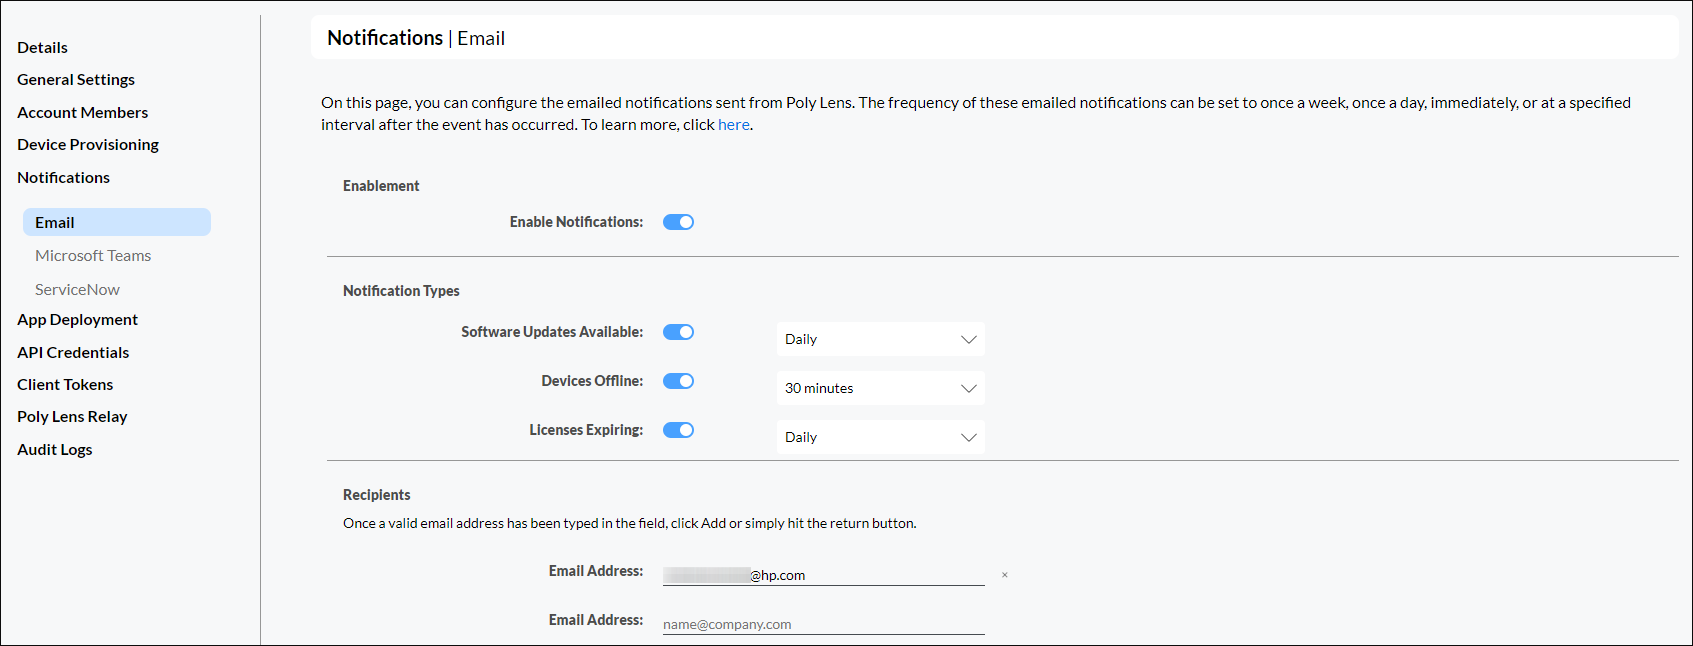Image resolution: width=1693 pixels, height=646 pixels.
Task: View Audit Logs
Action: tap(54, 449)
